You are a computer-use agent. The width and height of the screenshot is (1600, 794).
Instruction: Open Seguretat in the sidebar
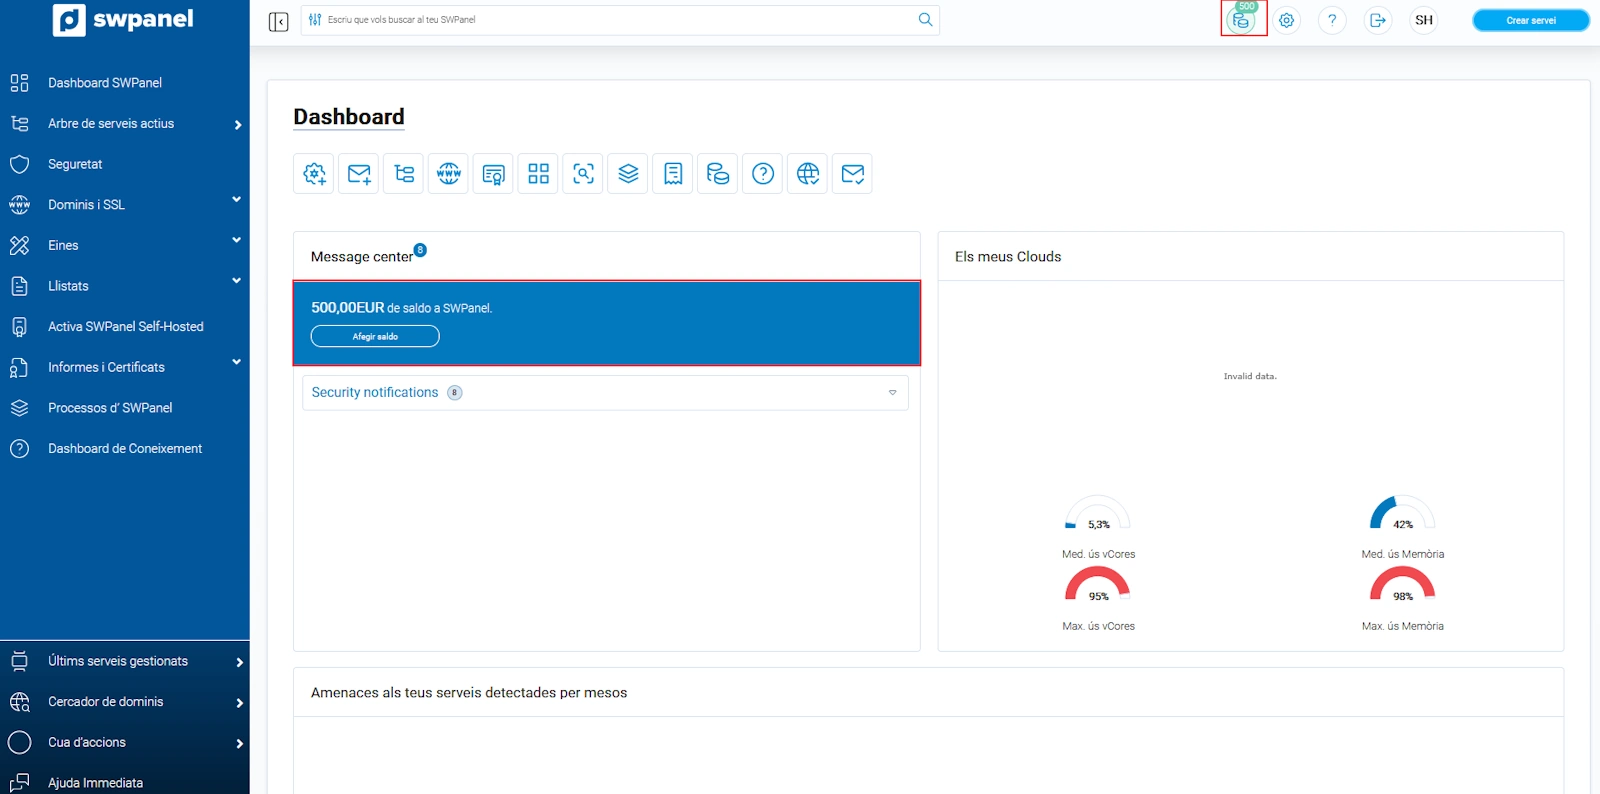pos(75,164)
